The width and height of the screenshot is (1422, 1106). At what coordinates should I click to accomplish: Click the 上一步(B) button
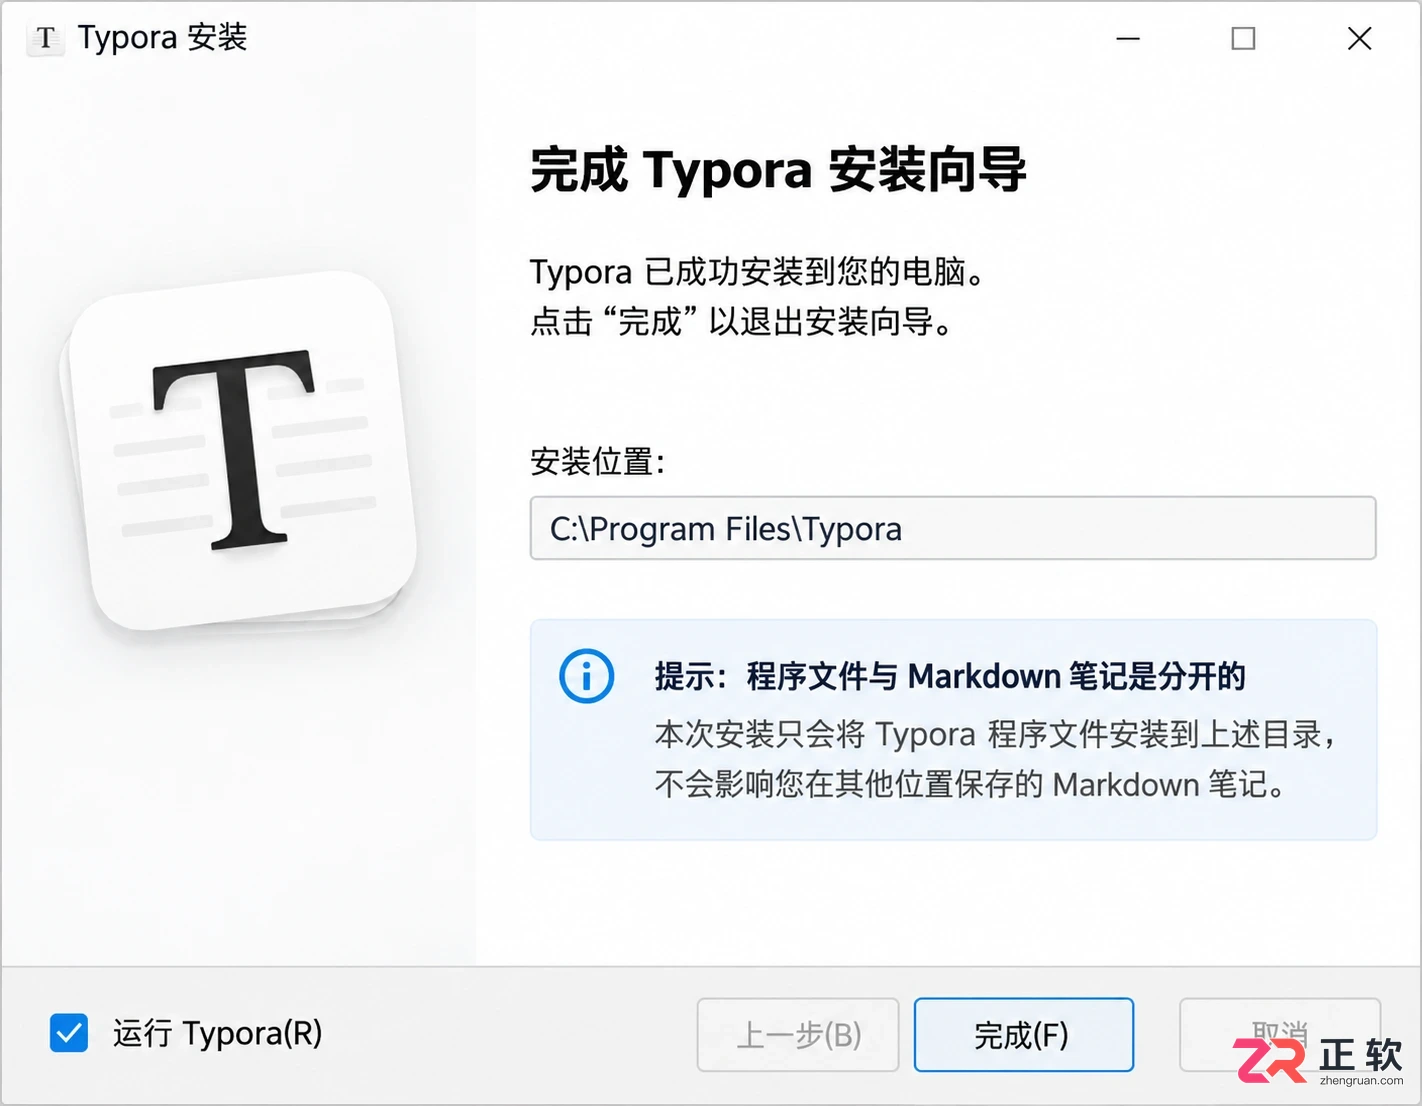point(798,1035)
